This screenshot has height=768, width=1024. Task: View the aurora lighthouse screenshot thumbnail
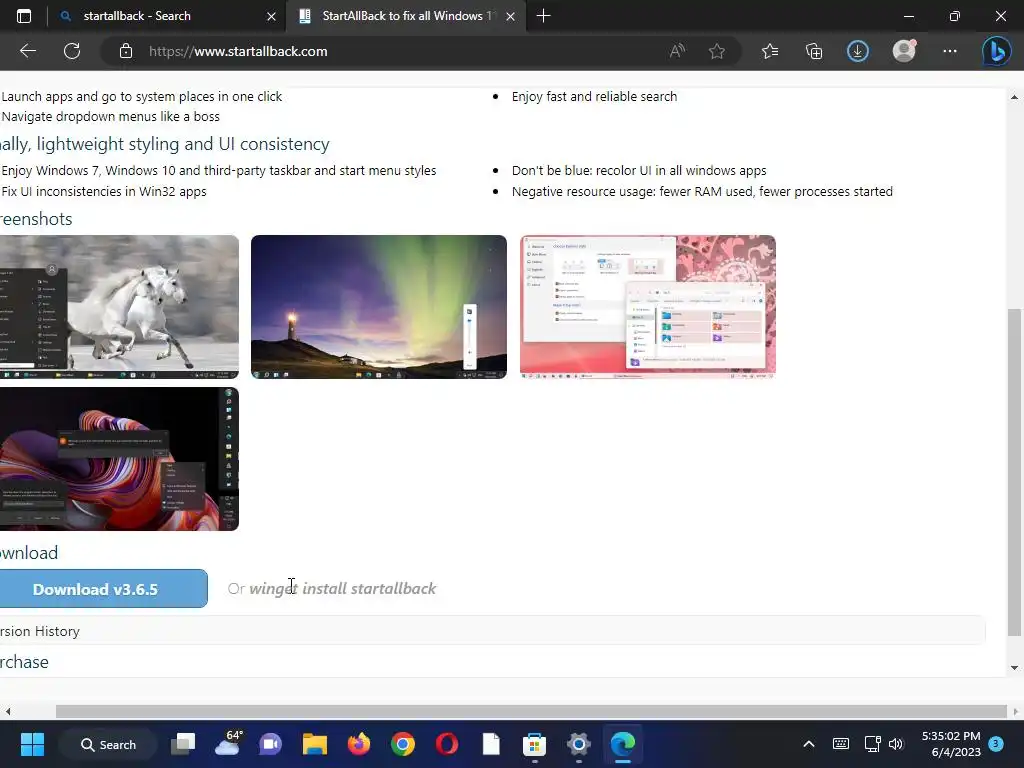tap(379, 307)
